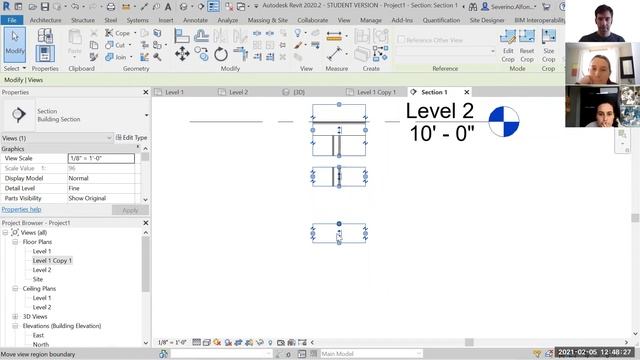Click the Join geometry tool
Image resolution: width=640 pixels, height=360 pixels.
click(116, 57)
